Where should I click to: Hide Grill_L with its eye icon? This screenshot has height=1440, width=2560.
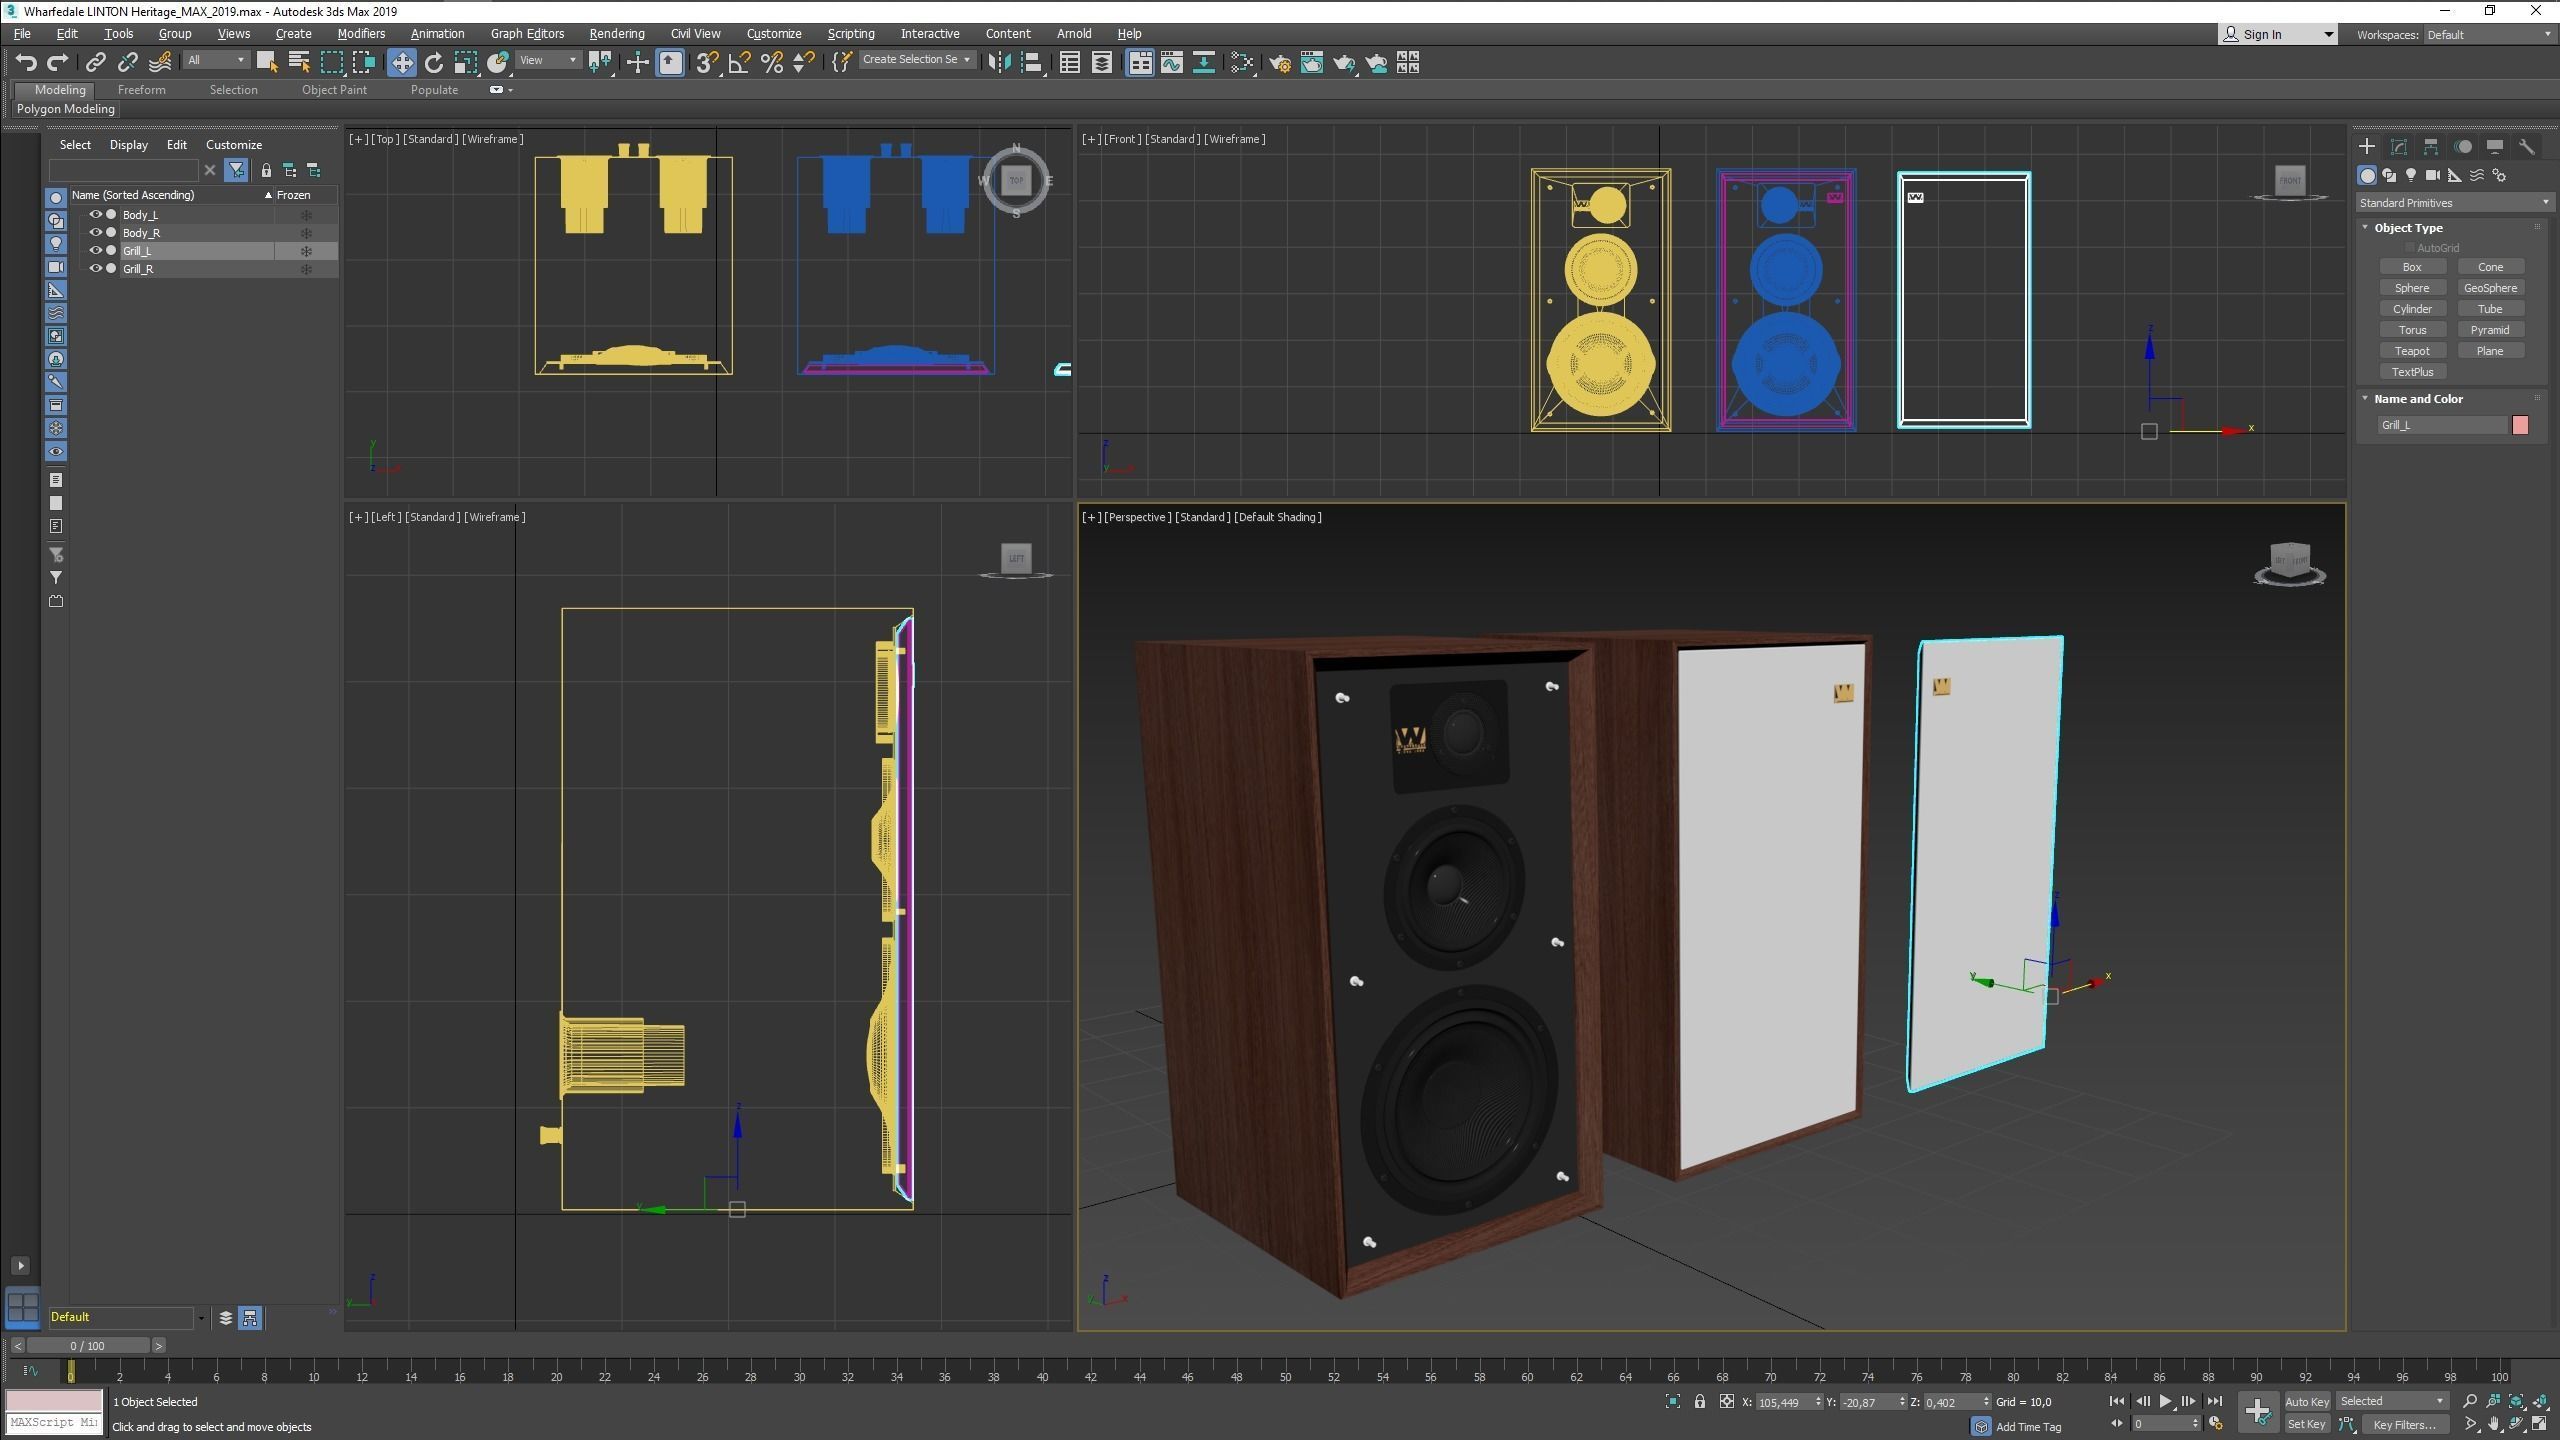click(x=96, y=250)
